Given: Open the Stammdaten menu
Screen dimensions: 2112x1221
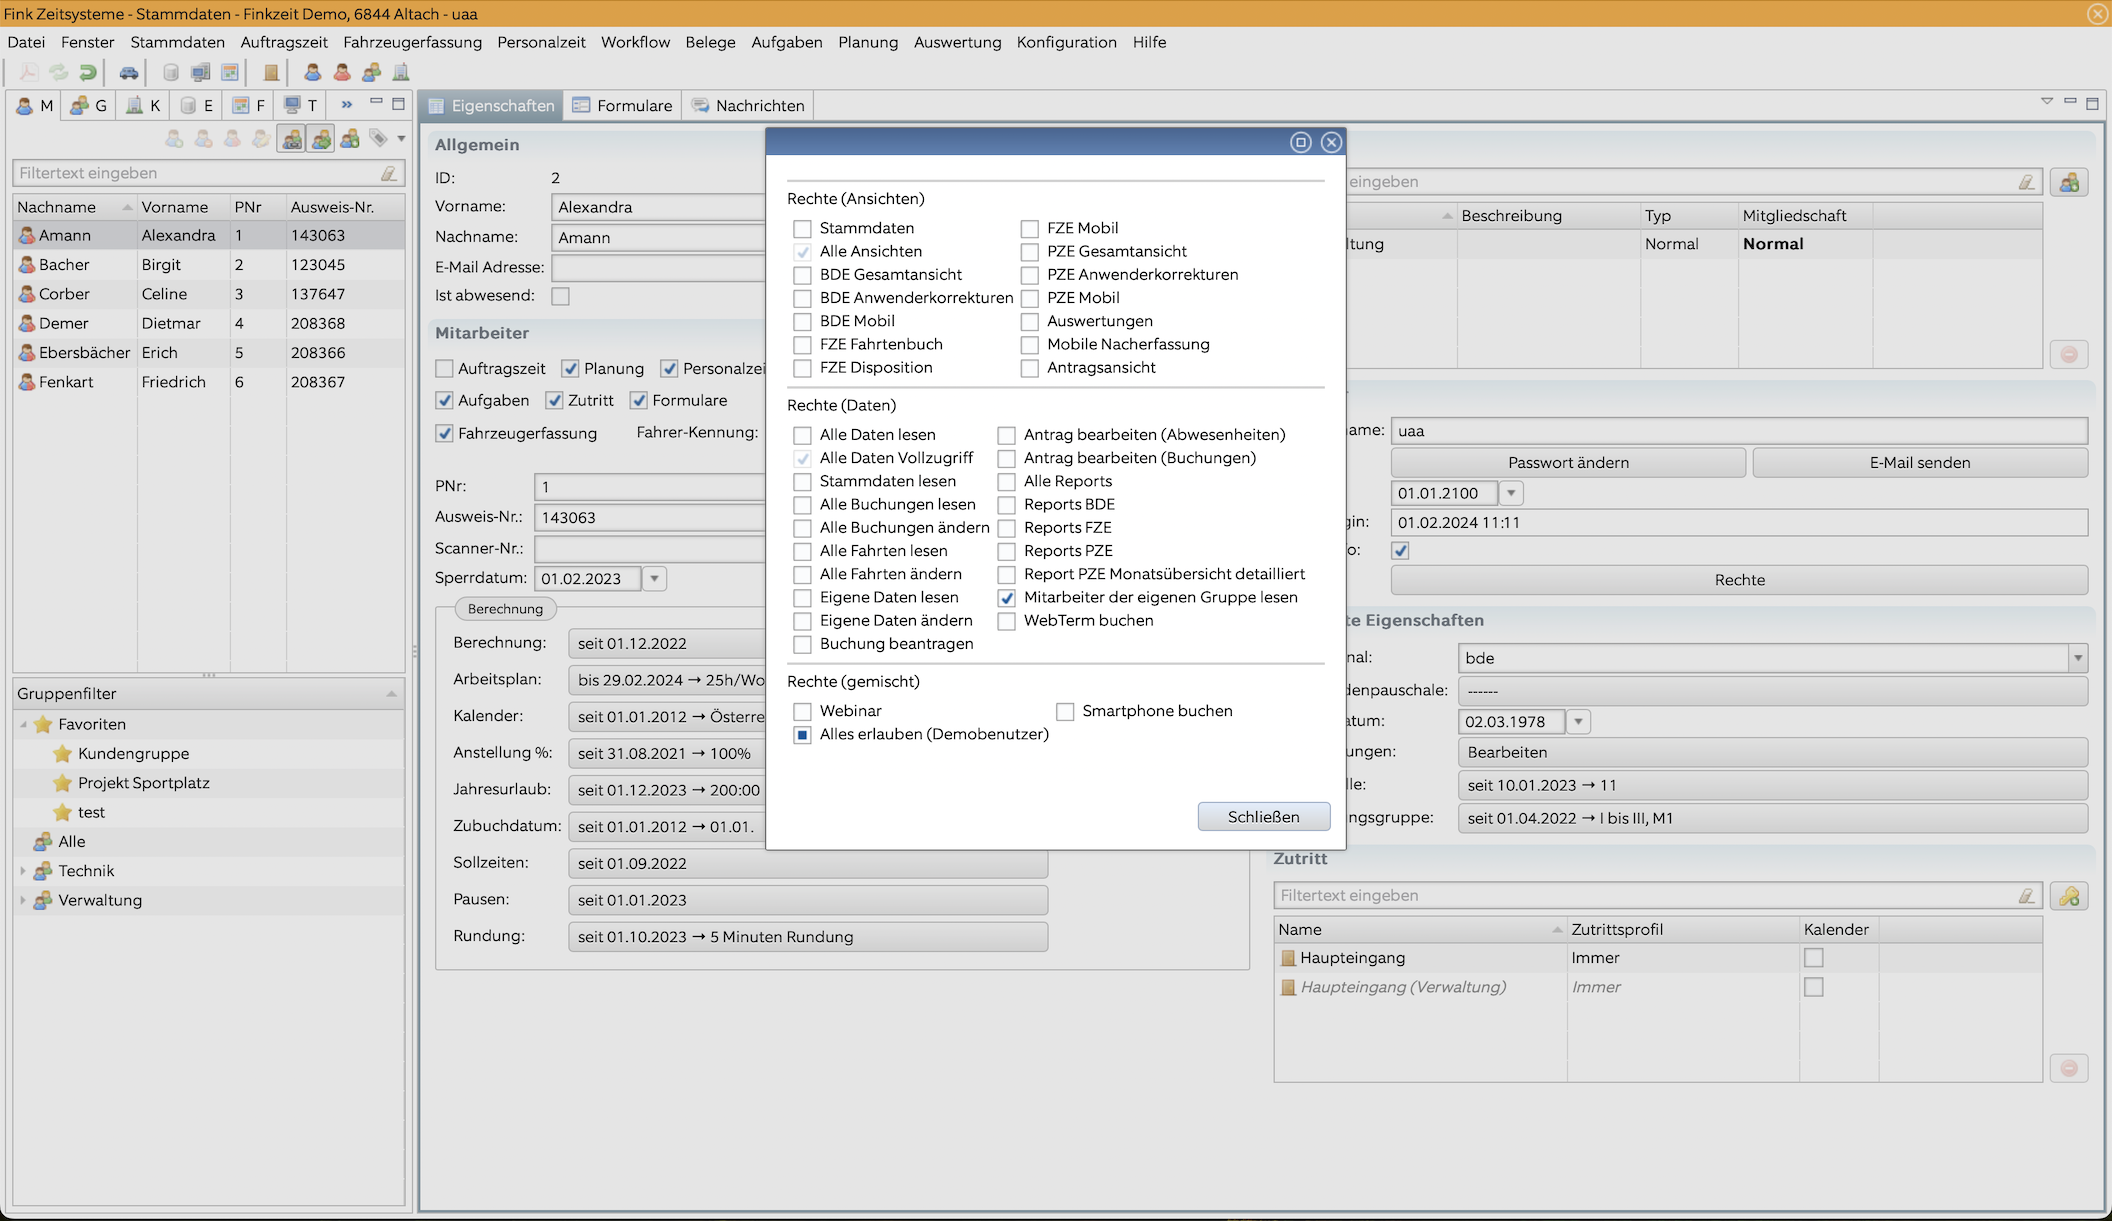Looking at the screenshot, I should pos(177,42).
